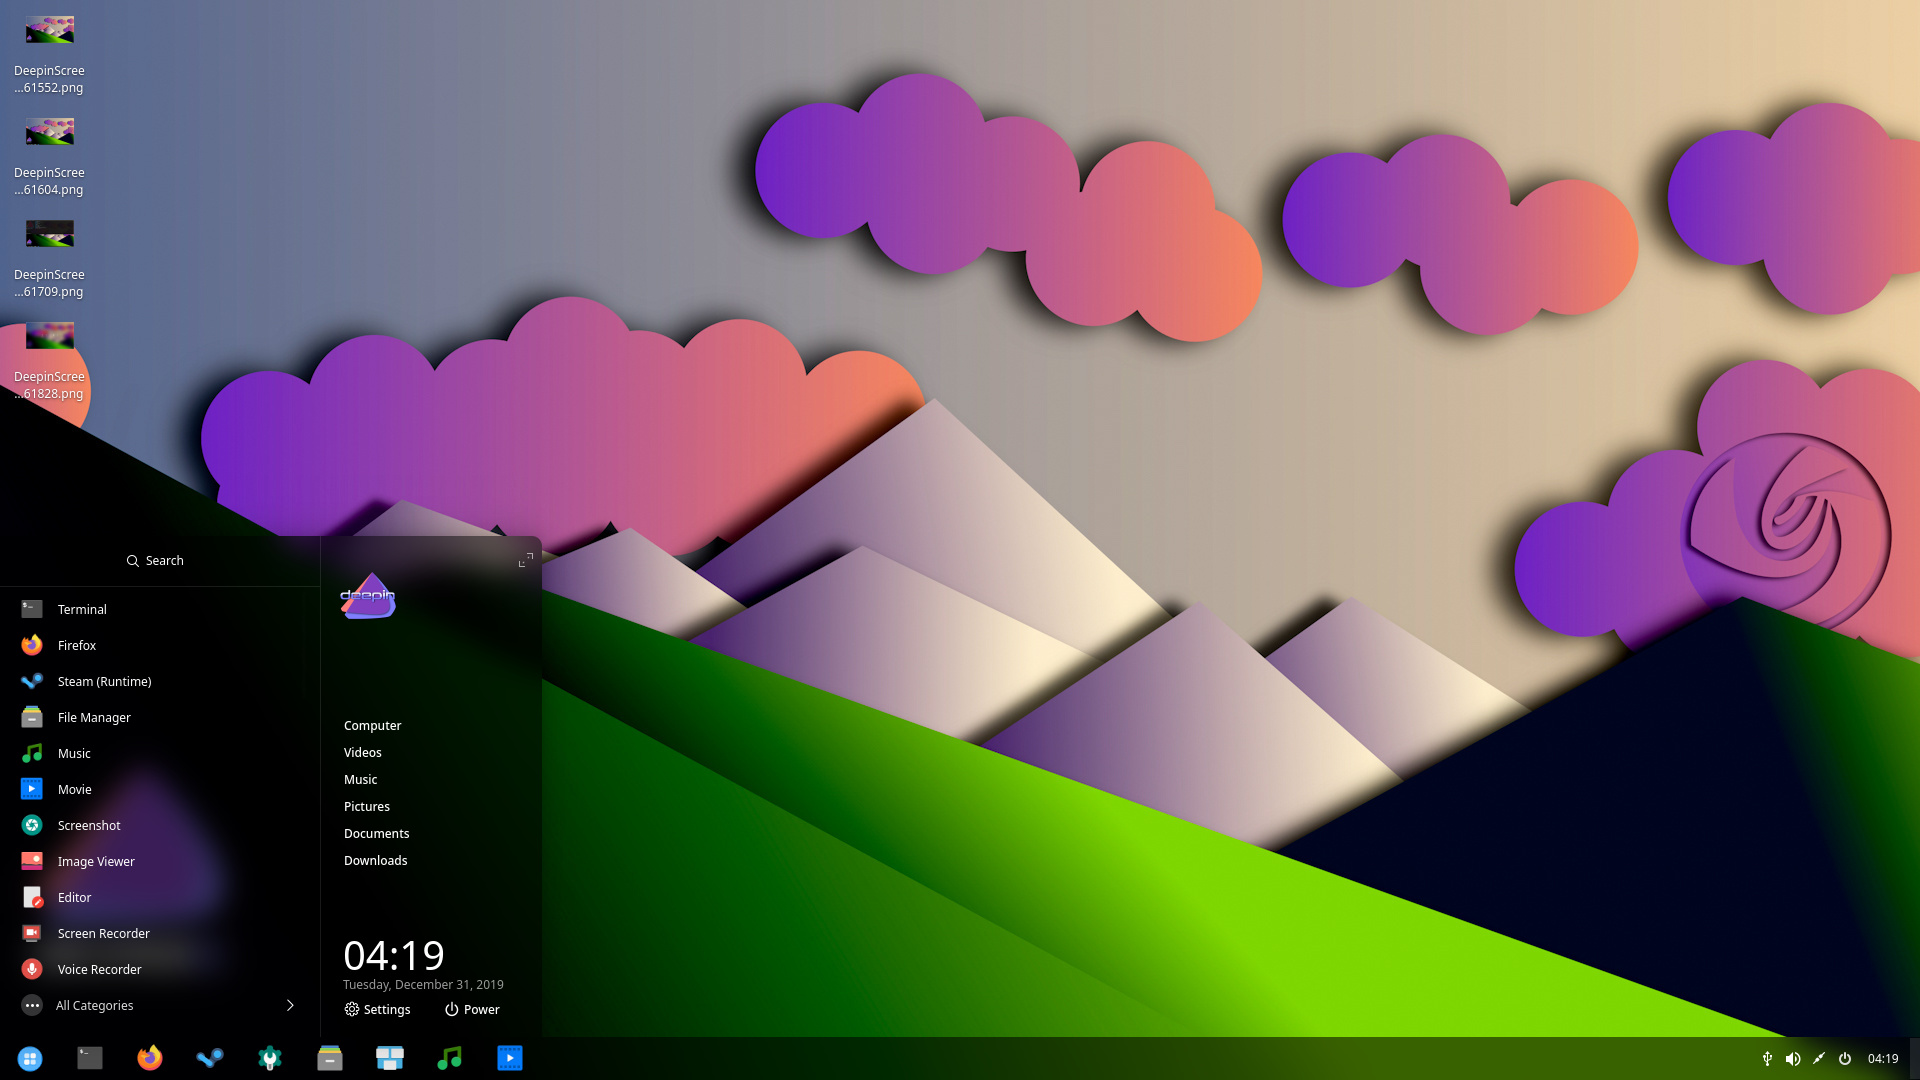Click the Movie icon in the launcher list
The height and width of the screenshot is (1080, 1920).
tap(32, 789)
